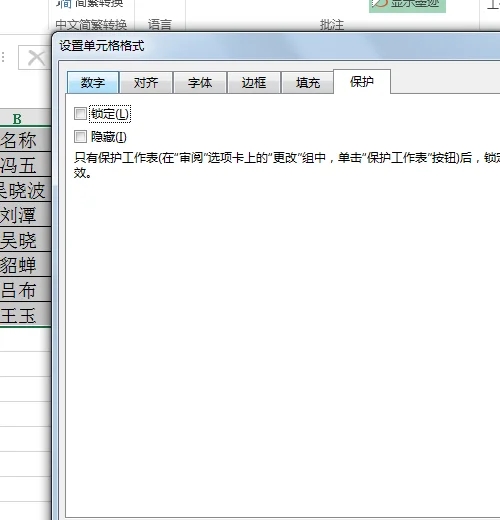Click the cell with 貂蝉

click(x=25, y=265)
